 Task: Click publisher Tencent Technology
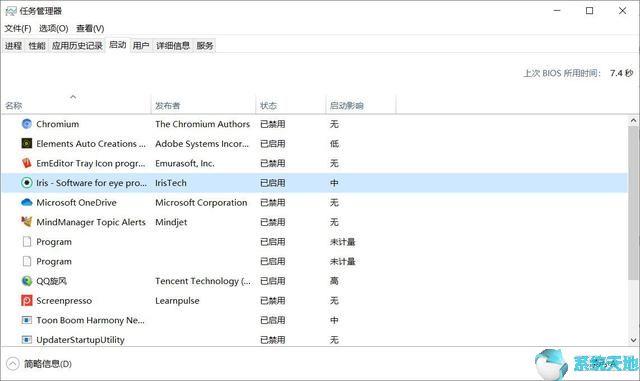coord(203,281)
